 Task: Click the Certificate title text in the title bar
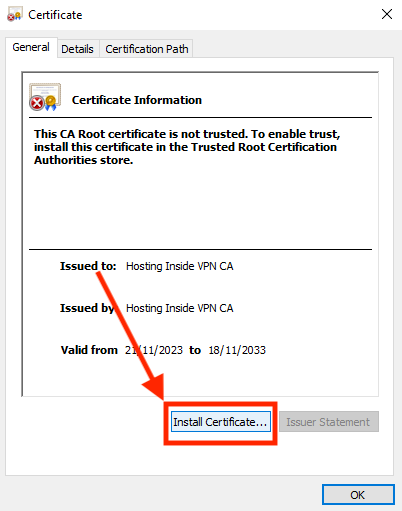tap(55, 15)
